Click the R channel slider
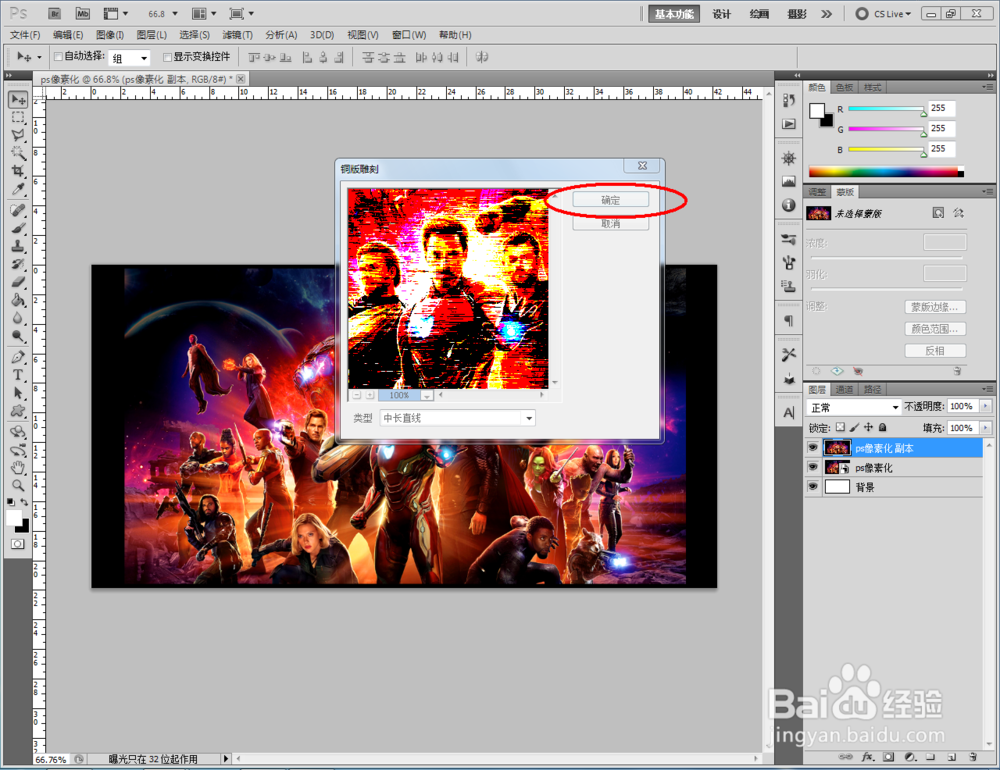The height and width of the screenshot is (770, 1000). [886, 109]
